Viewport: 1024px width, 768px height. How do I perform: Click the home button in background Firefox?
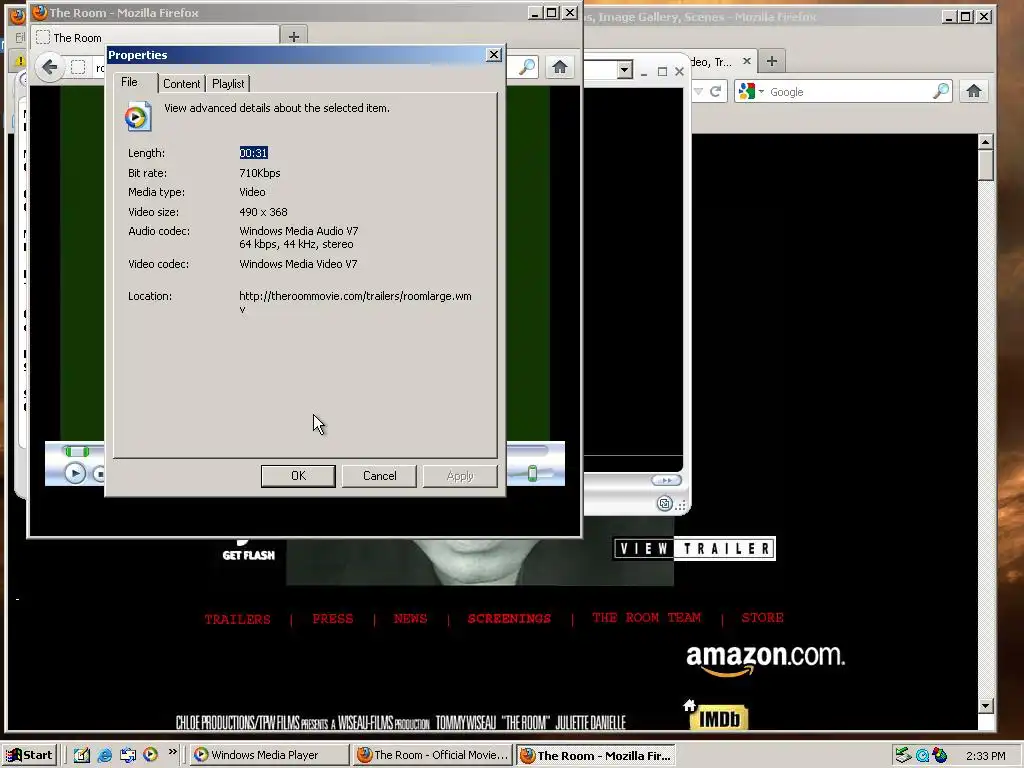[x=974, y=91]
